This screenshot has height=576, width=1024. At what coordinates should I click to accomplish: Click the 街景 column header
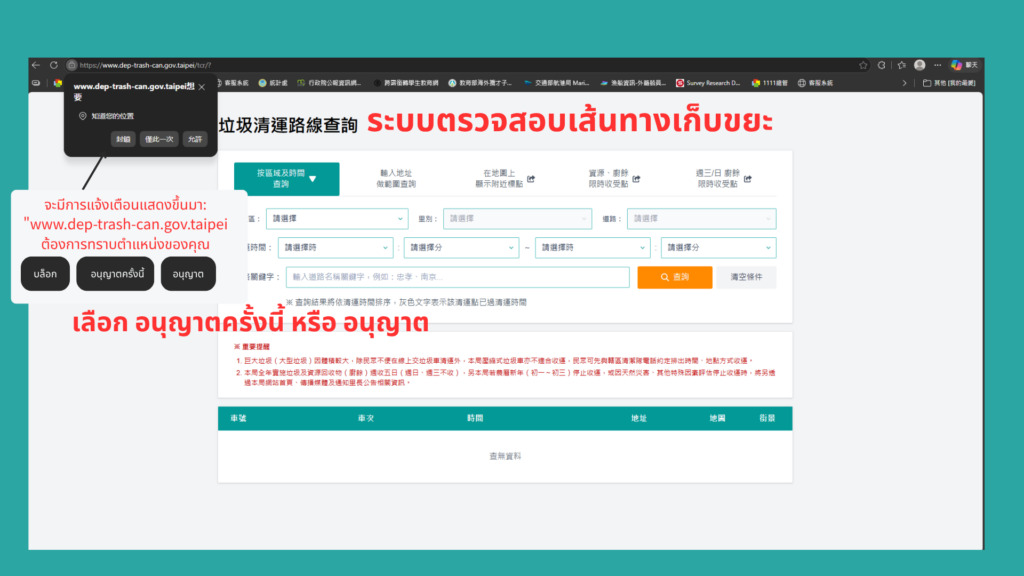pyautogui.click(x=767, y=418)
